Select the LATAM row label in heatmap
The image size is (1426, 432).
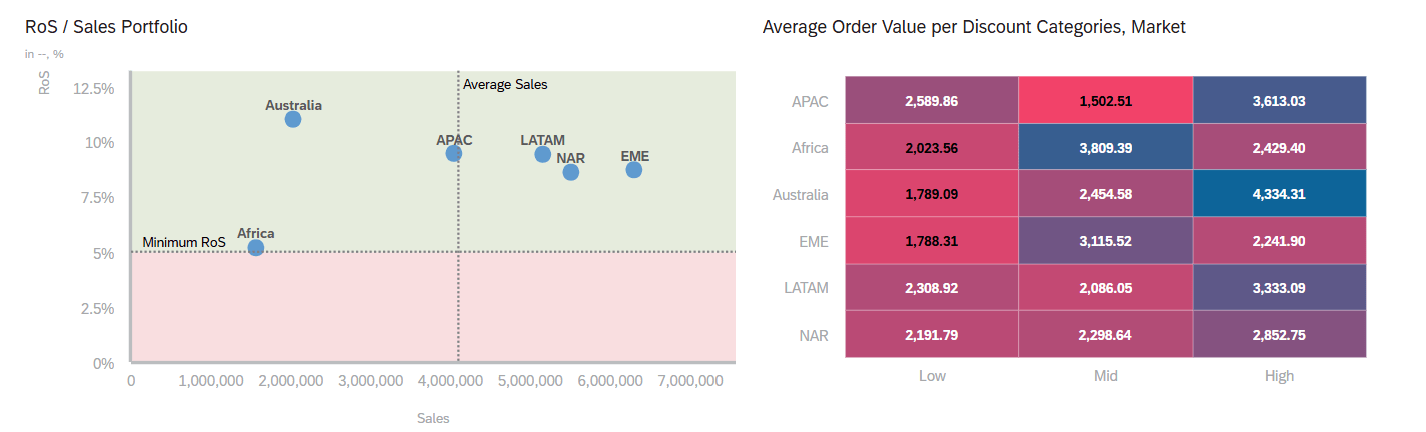(806, 288)
